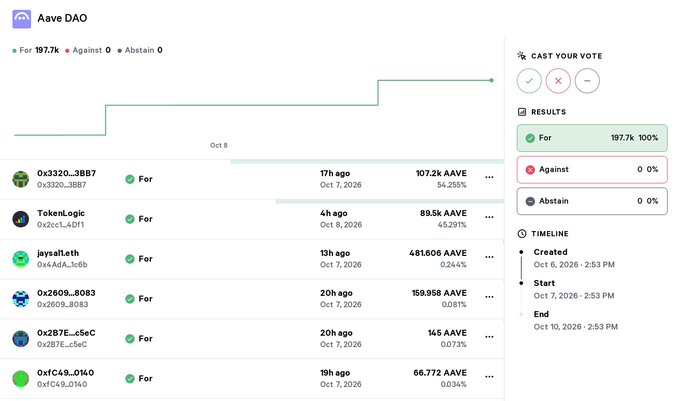Click 89.5k AAVE voting power value
Image resolution: width=680 pixels, height=401 pixels.
pos(443,213)
